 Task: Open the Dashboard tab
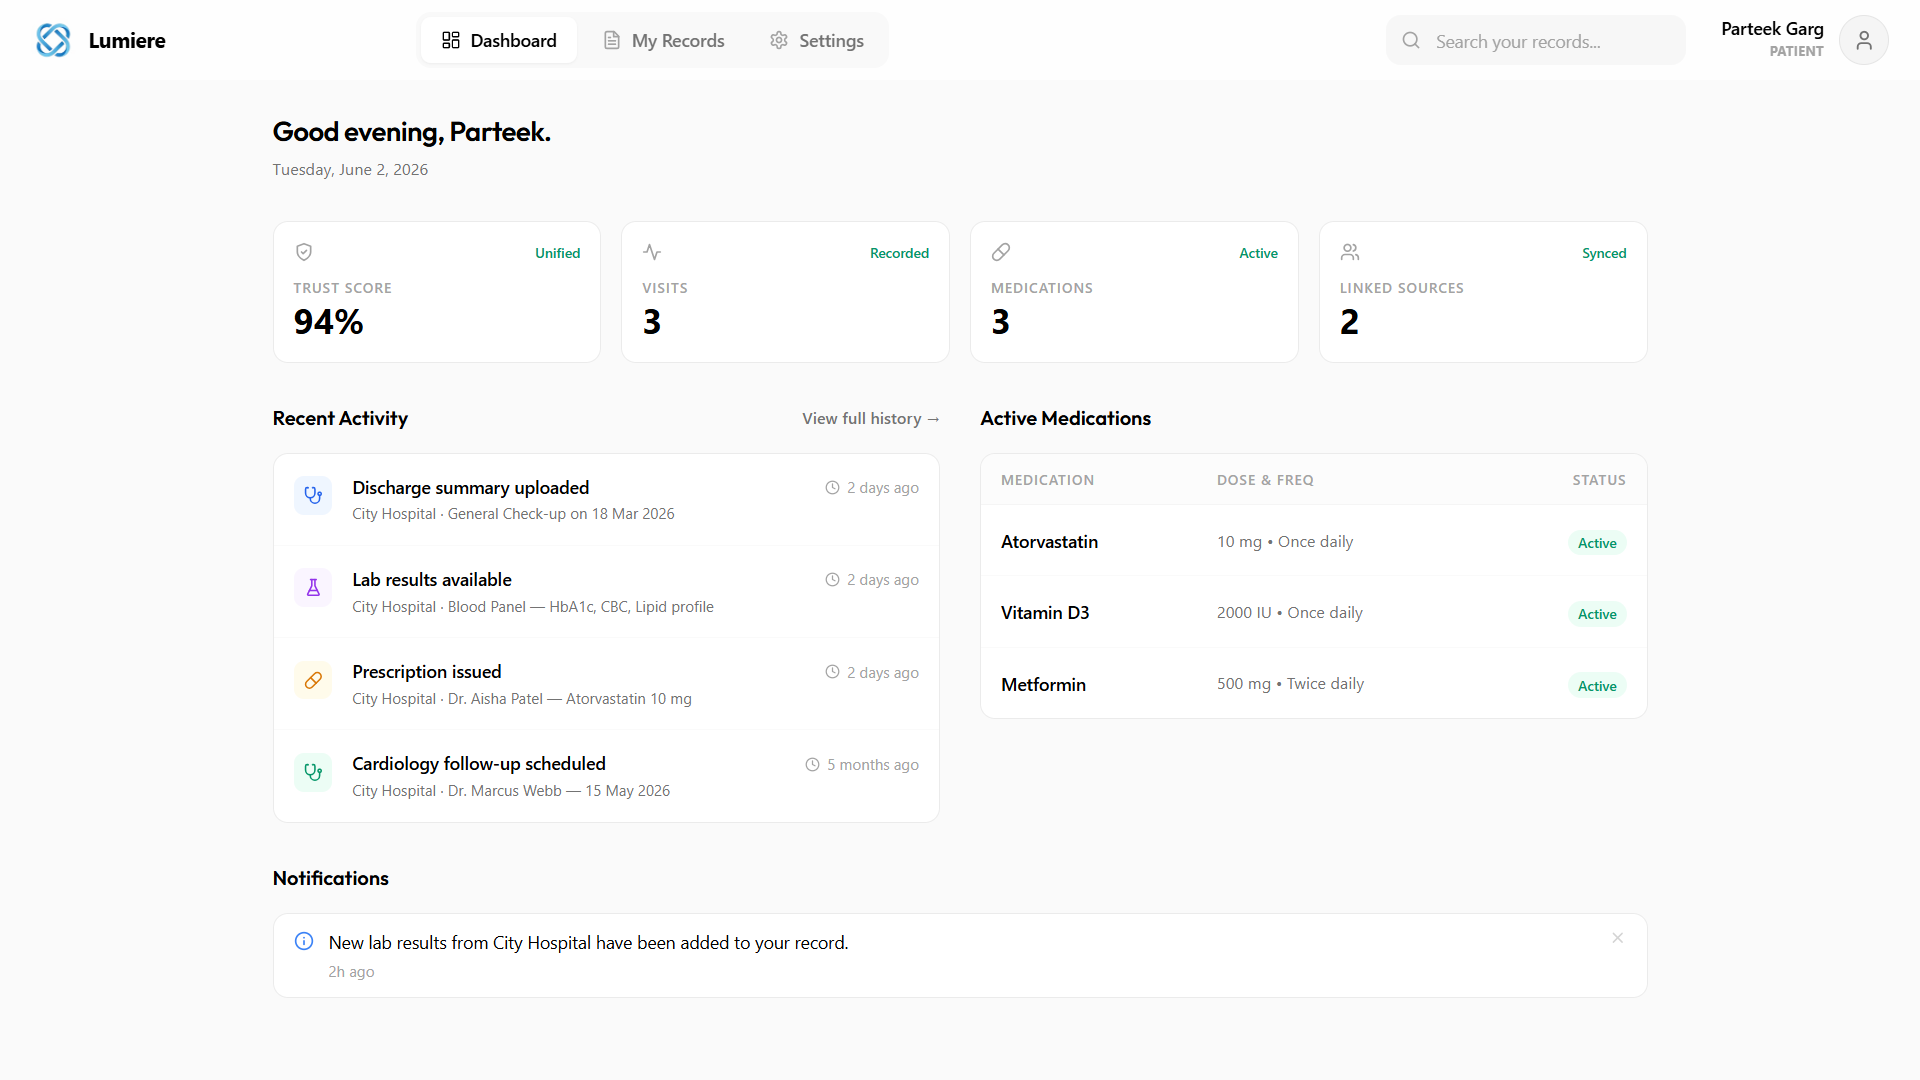point(499,40)
